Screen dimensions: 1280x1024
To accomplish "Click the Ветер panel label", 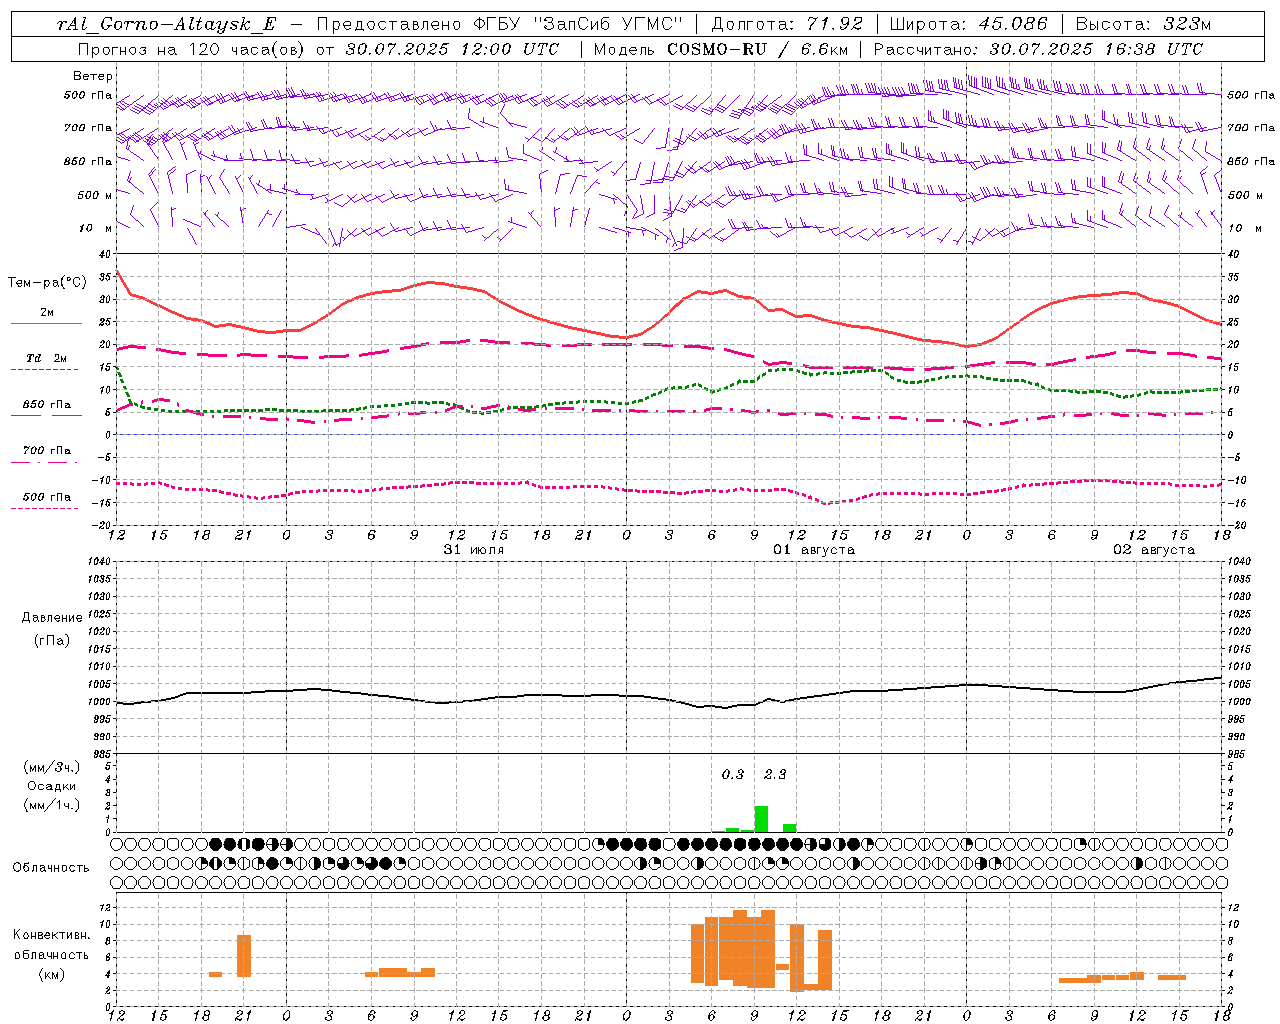I will 93,76.
